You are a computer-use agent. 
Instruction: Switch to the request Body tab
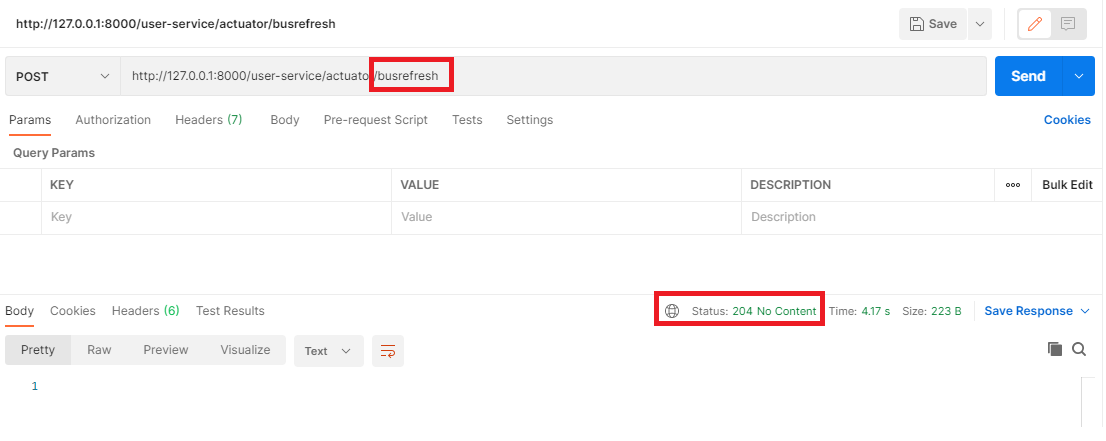click(x=285, y=120)
